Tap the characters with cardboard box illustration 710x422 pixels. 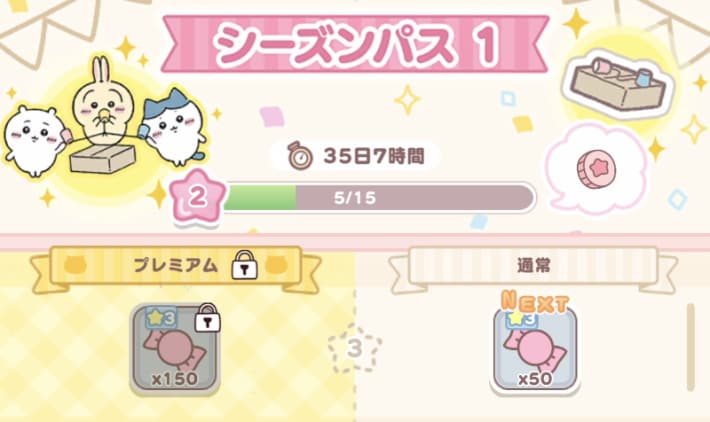pos(104,120)
